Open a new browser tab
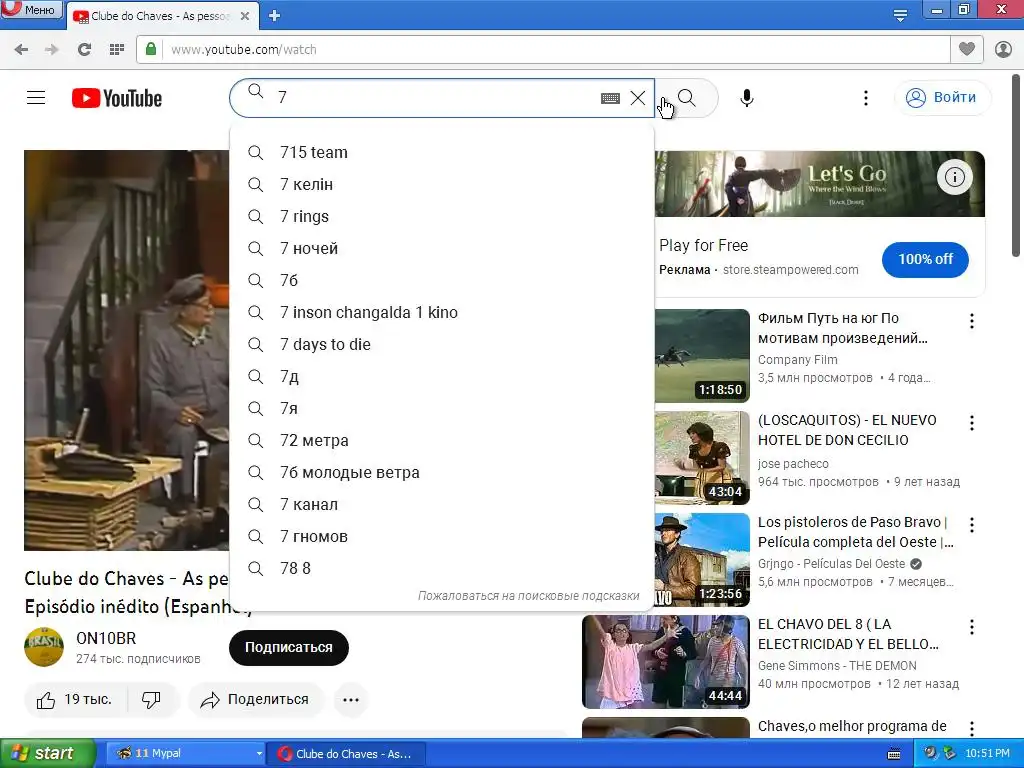 274,16
